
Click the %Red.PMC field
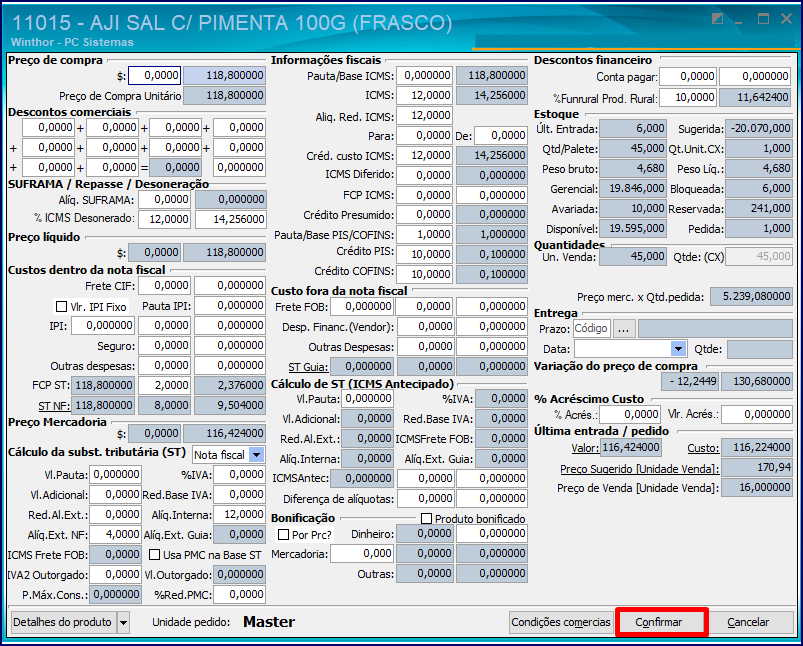click(x=239, y=594)
